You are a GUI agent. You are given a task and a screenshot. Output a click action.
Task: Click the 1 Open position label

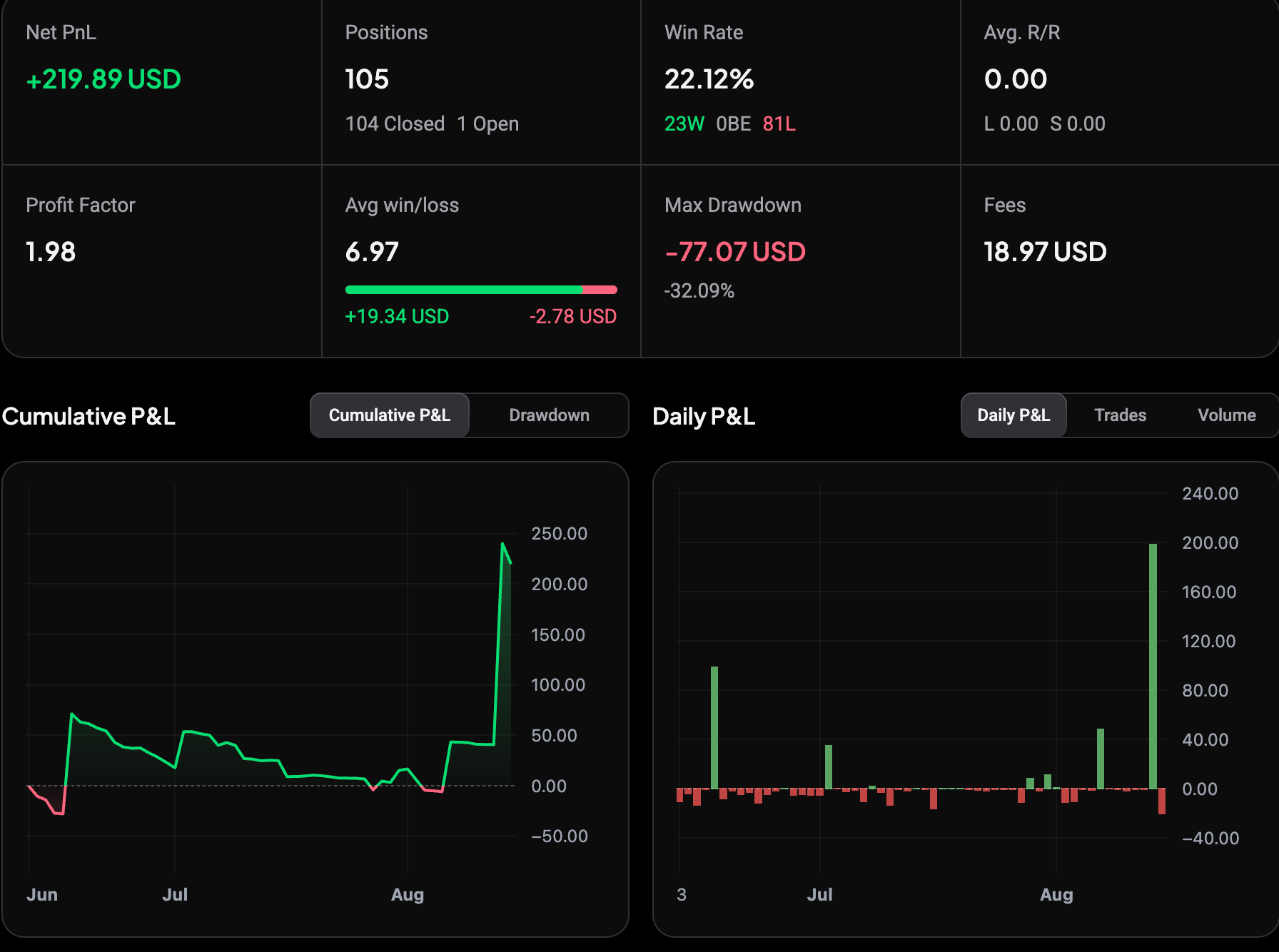pyautogui.click(x=488, y=124)
